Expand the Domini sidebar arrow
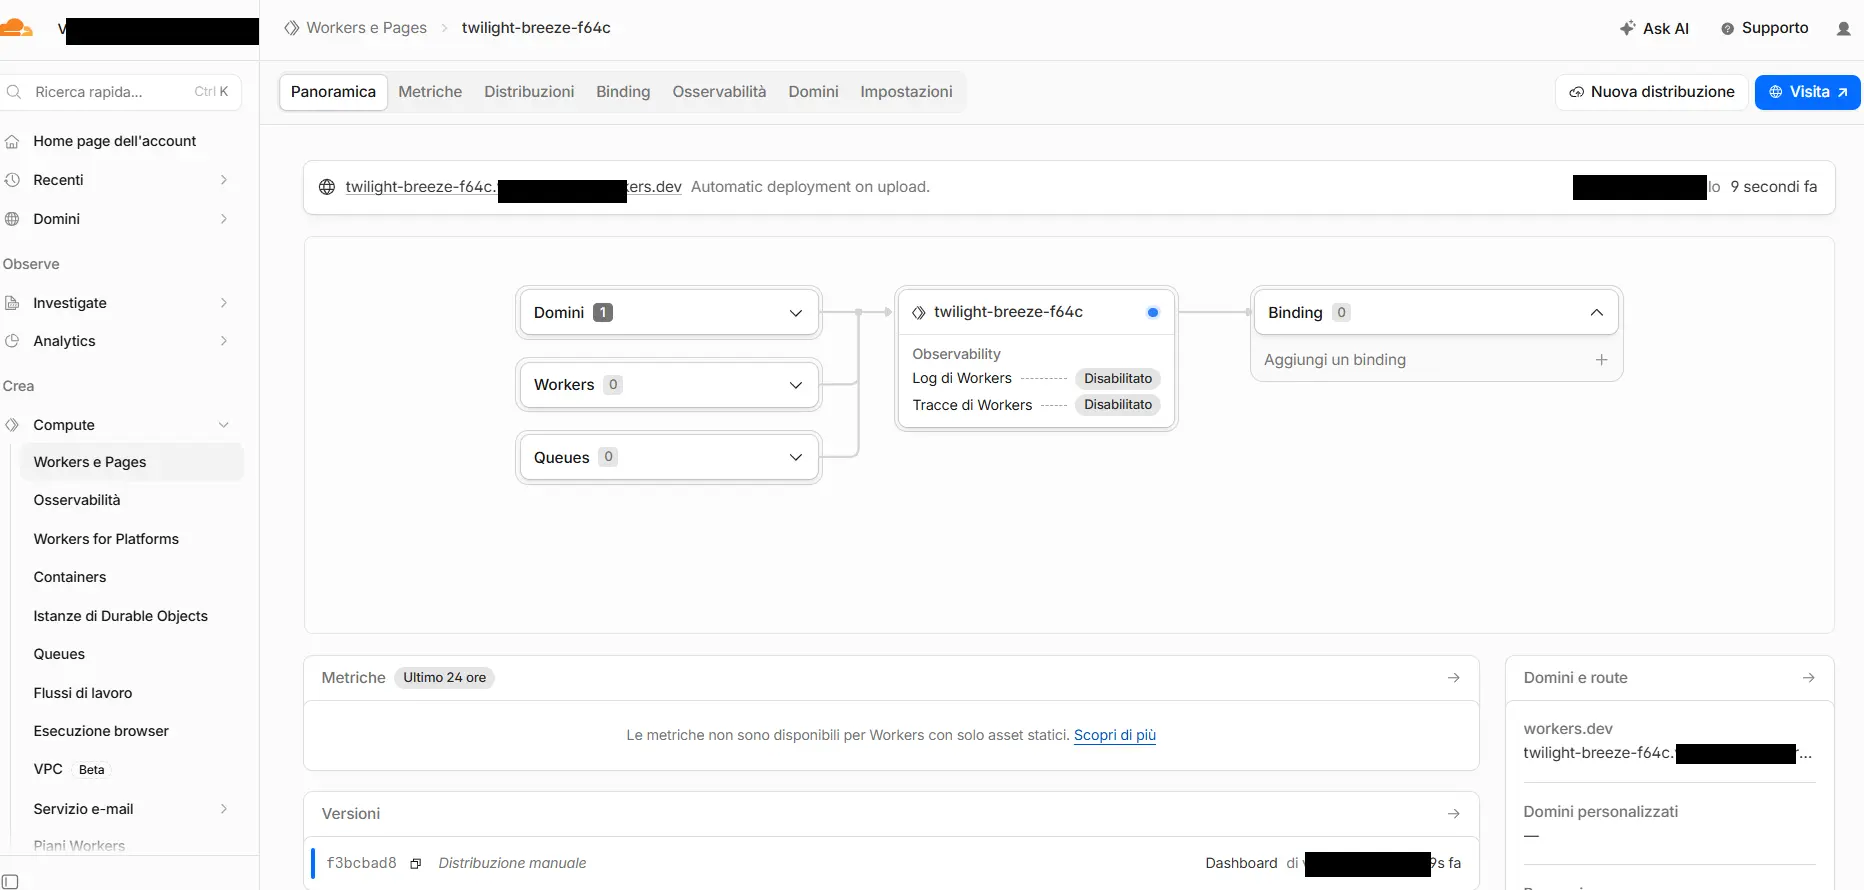 pos(223,219)
